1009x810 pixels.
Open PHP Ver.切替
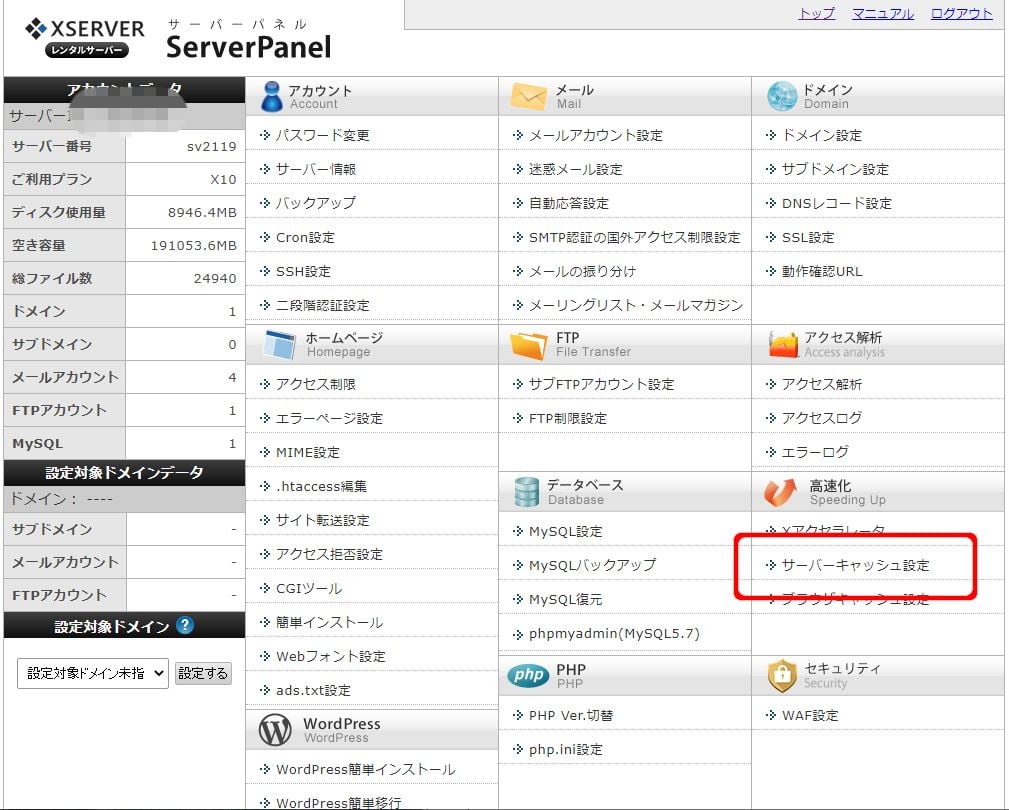tap(571, 715)
